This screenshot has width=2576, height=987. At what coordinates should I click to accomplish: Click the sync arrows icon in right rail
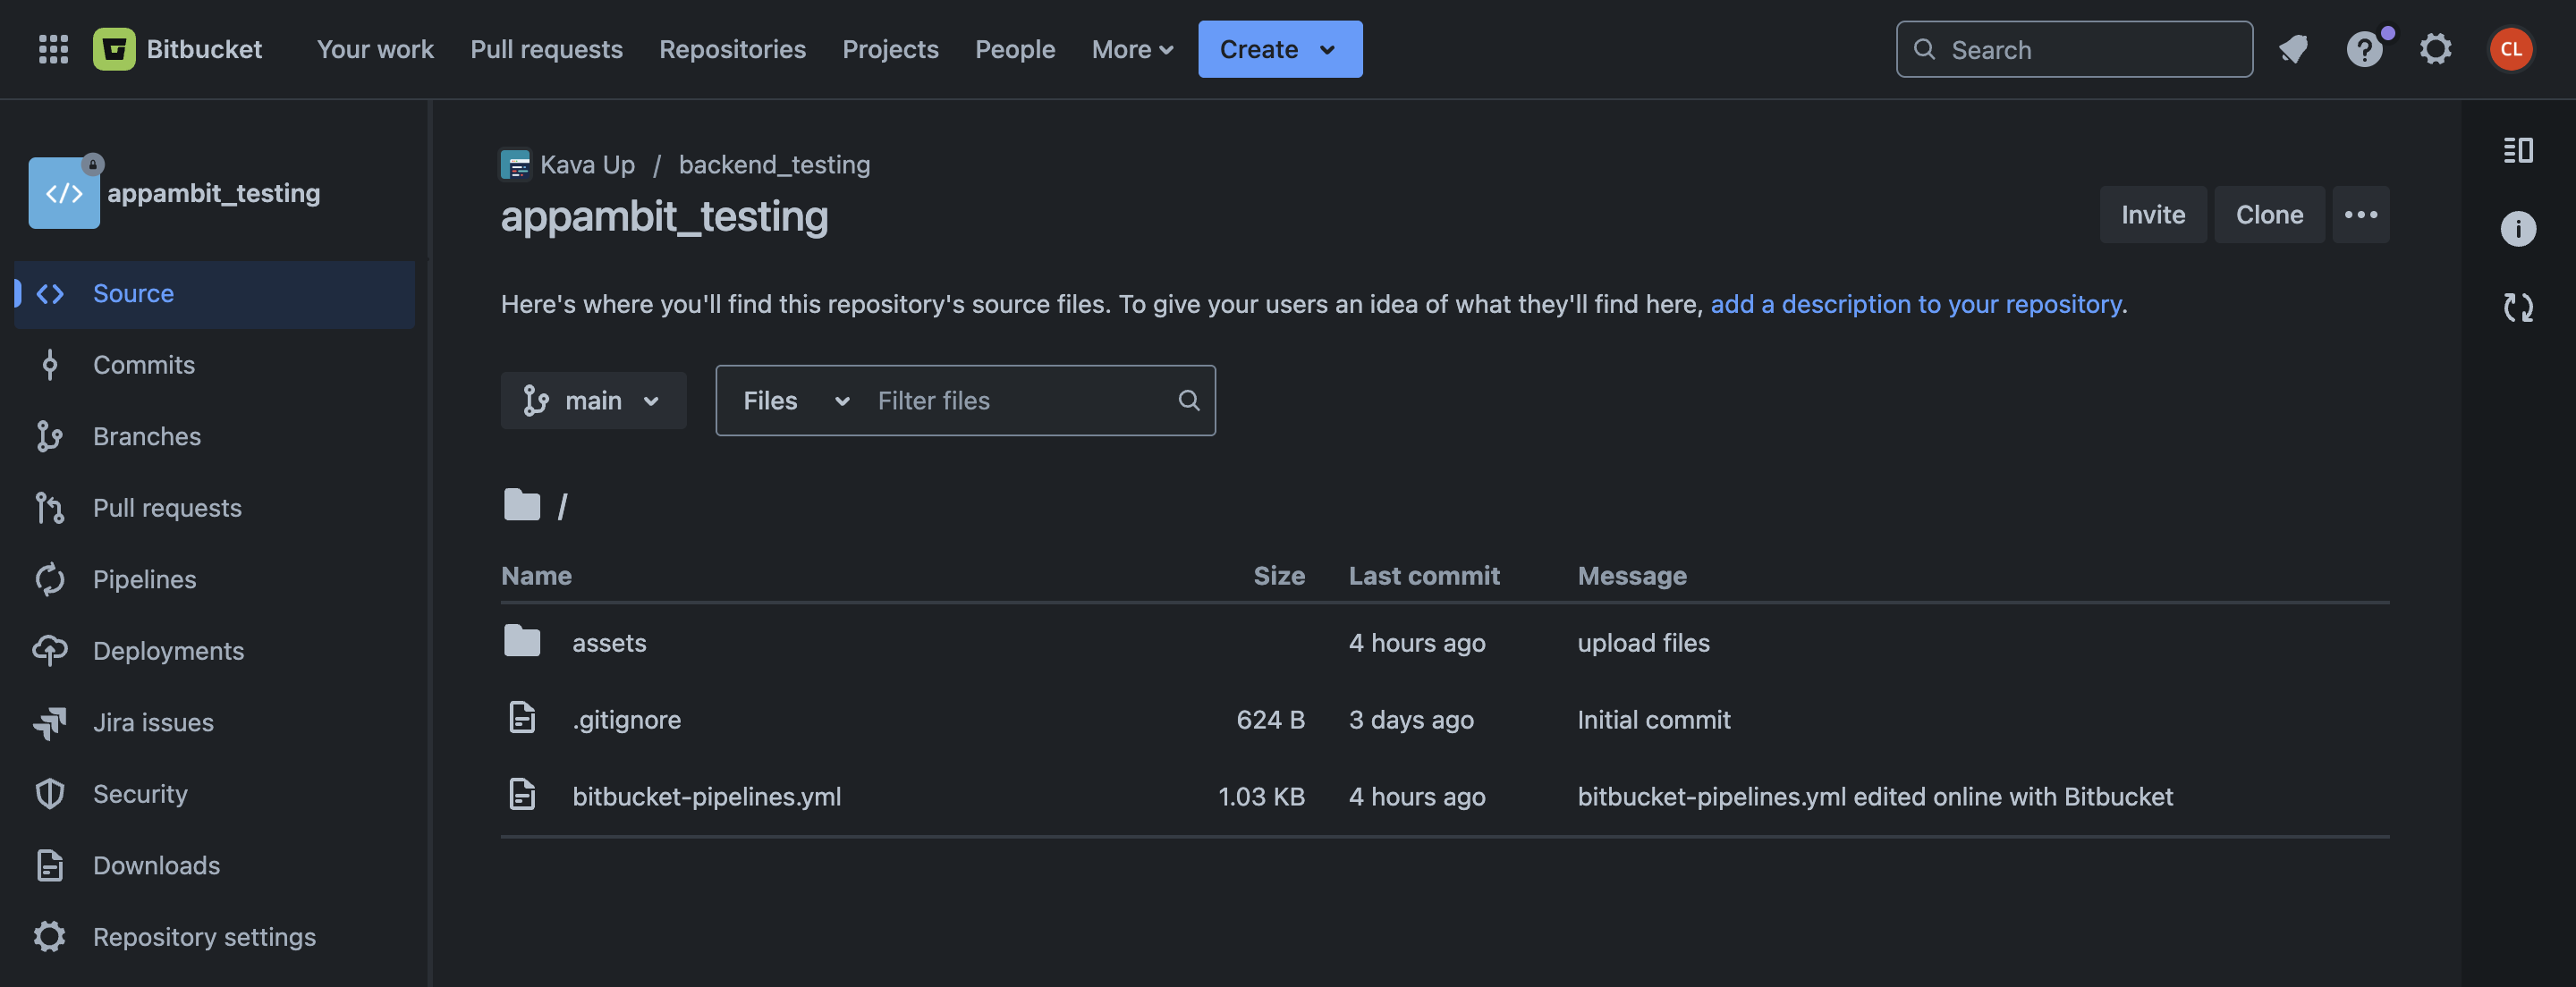tap(2517, 307)
